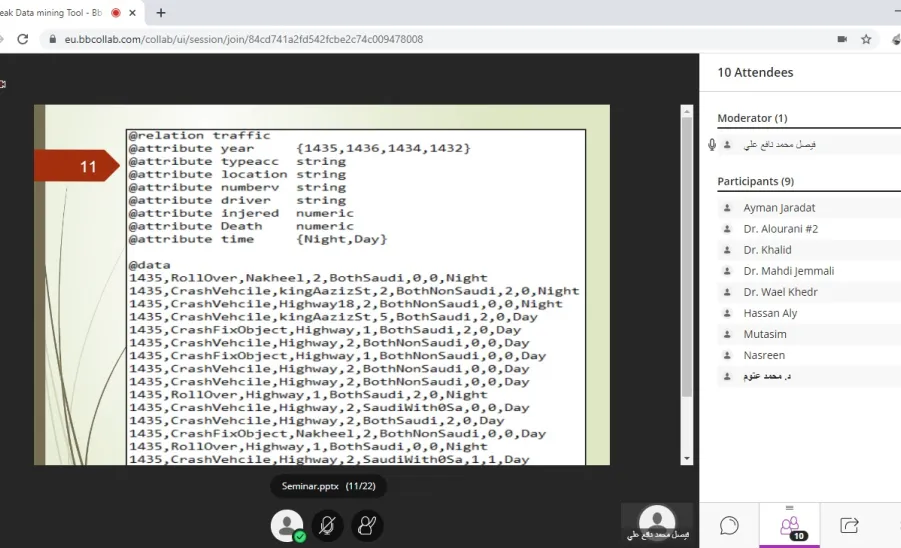
Task: Focus the eu.bbcollab.com URL field
Action: 244,39
